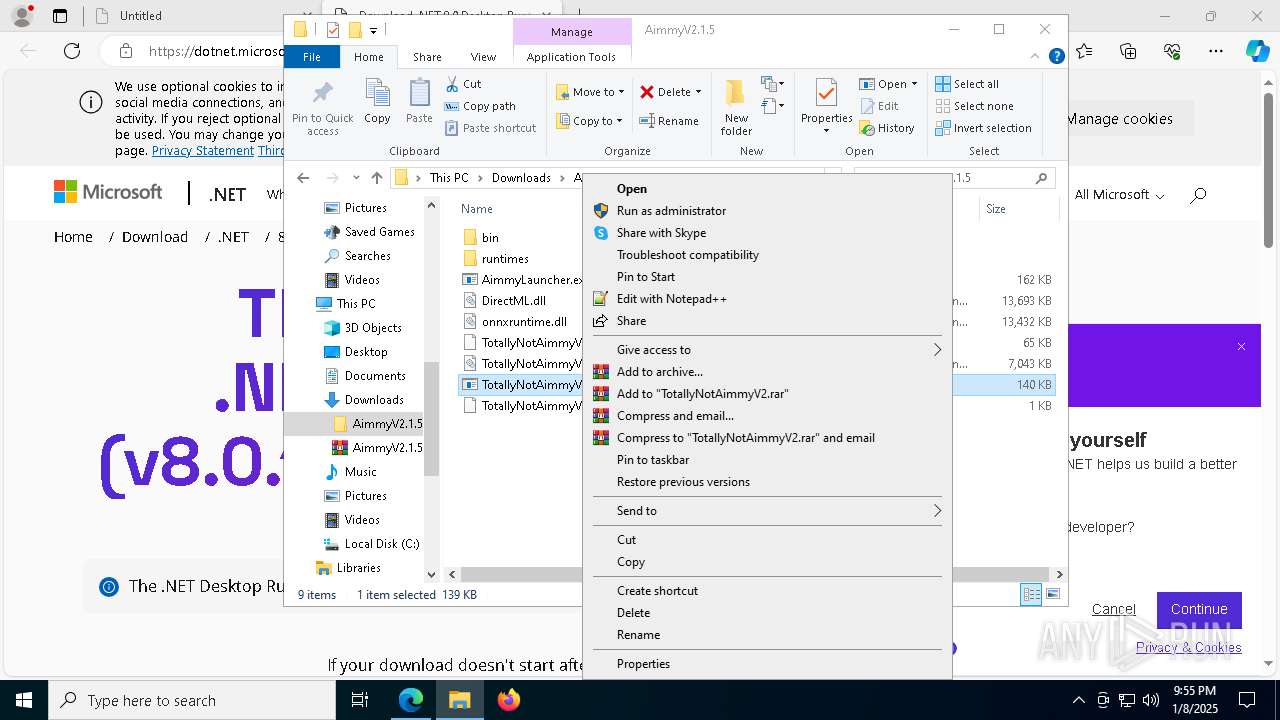Click the Explorer search magnifier icon
1280x720 pixels.
click(1041, 178)
